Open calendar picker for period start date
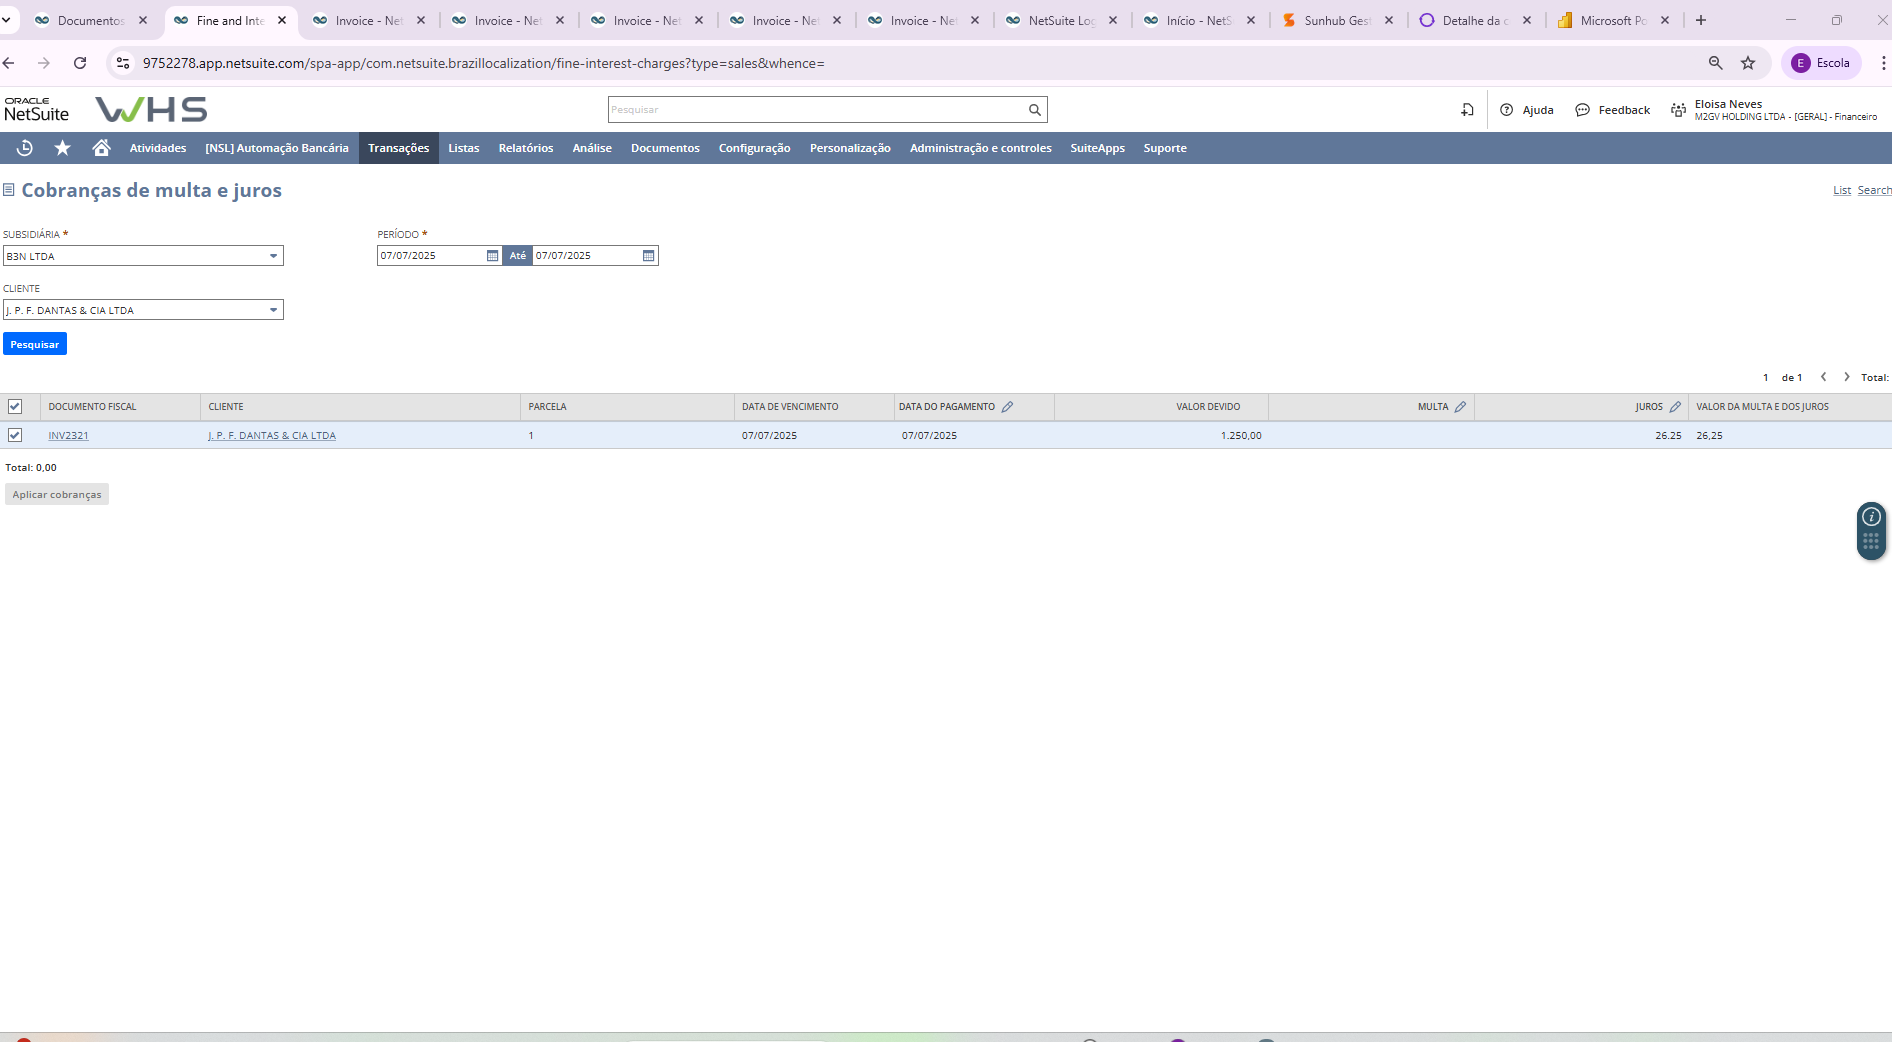This screenshot has width=1892, height=1042. [x=492, y=256]
